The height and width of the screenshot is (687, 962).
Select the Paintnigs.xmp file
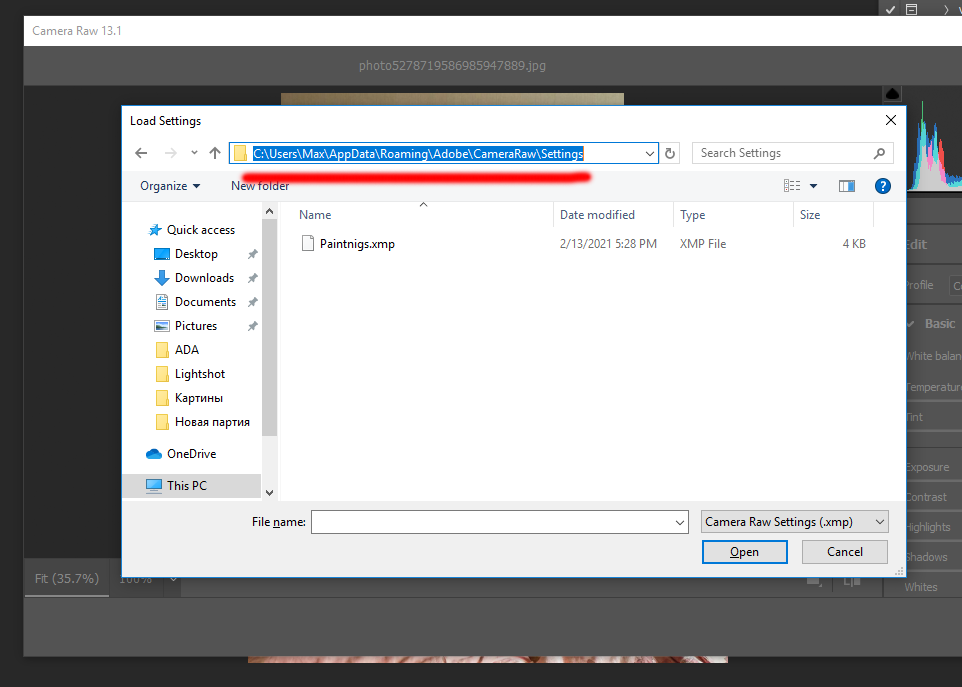point(356,244)
